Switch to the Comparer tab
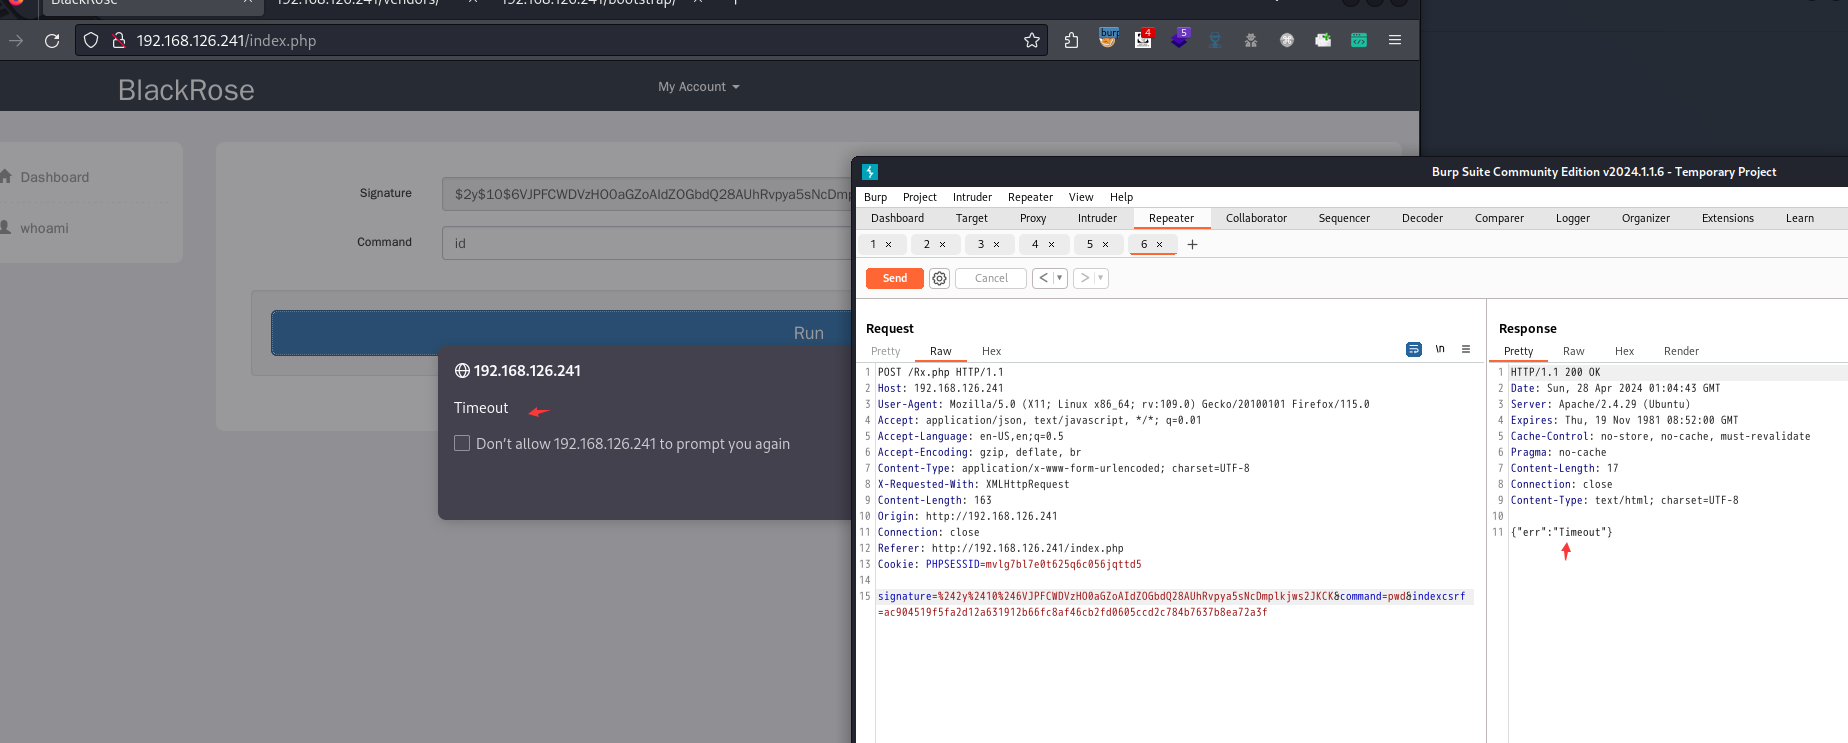The height and width of the screenshot is (743, 1848). (x=1499, y=218)
